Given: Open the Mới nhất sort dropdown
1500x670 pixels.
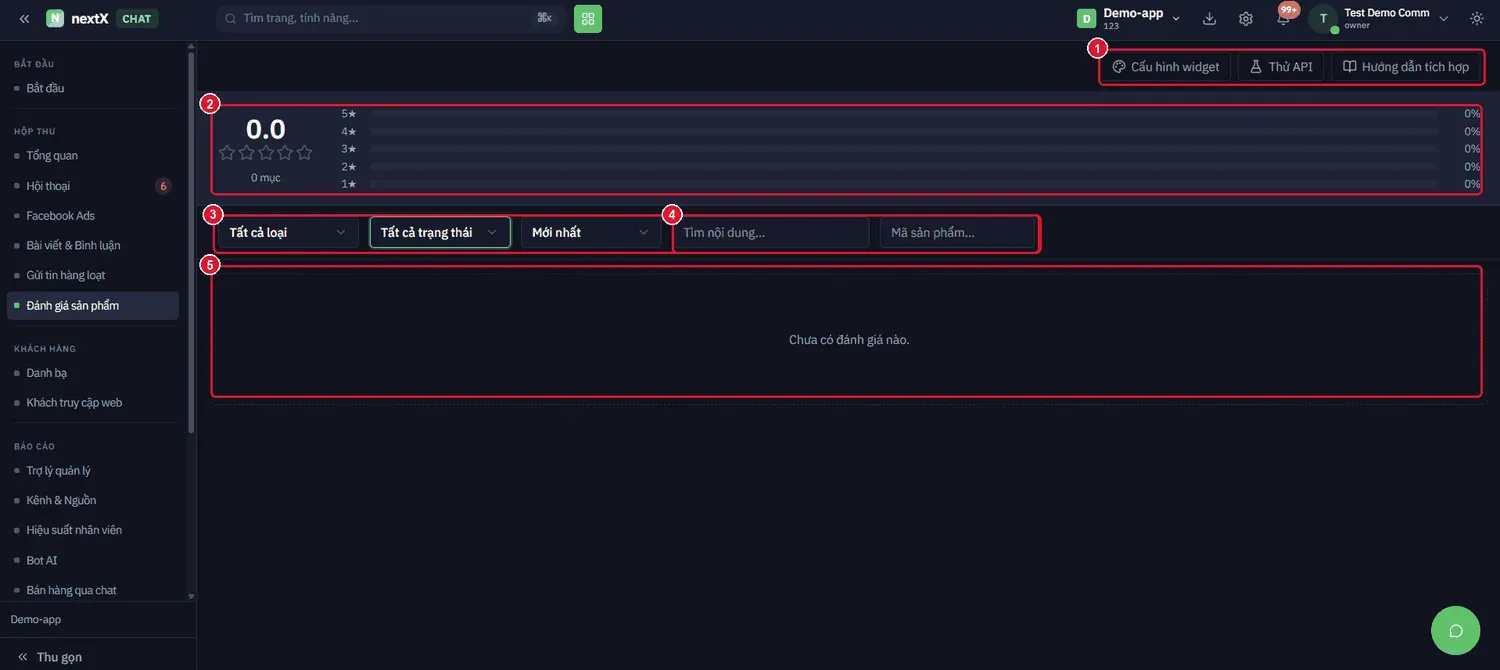Looking at the screenshot, I should point(591,232).
